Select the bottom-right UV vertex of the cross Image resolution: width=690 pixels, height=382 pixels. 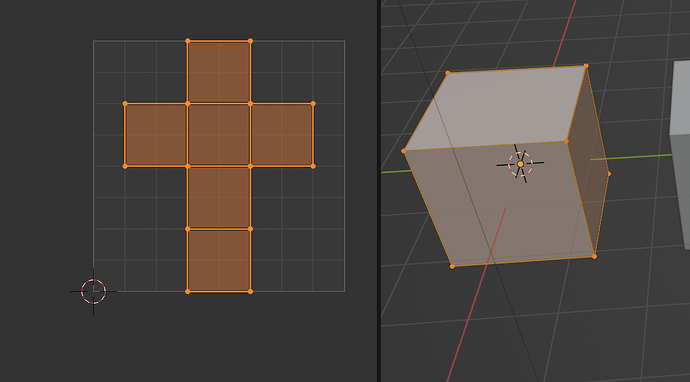coord(250,291)
